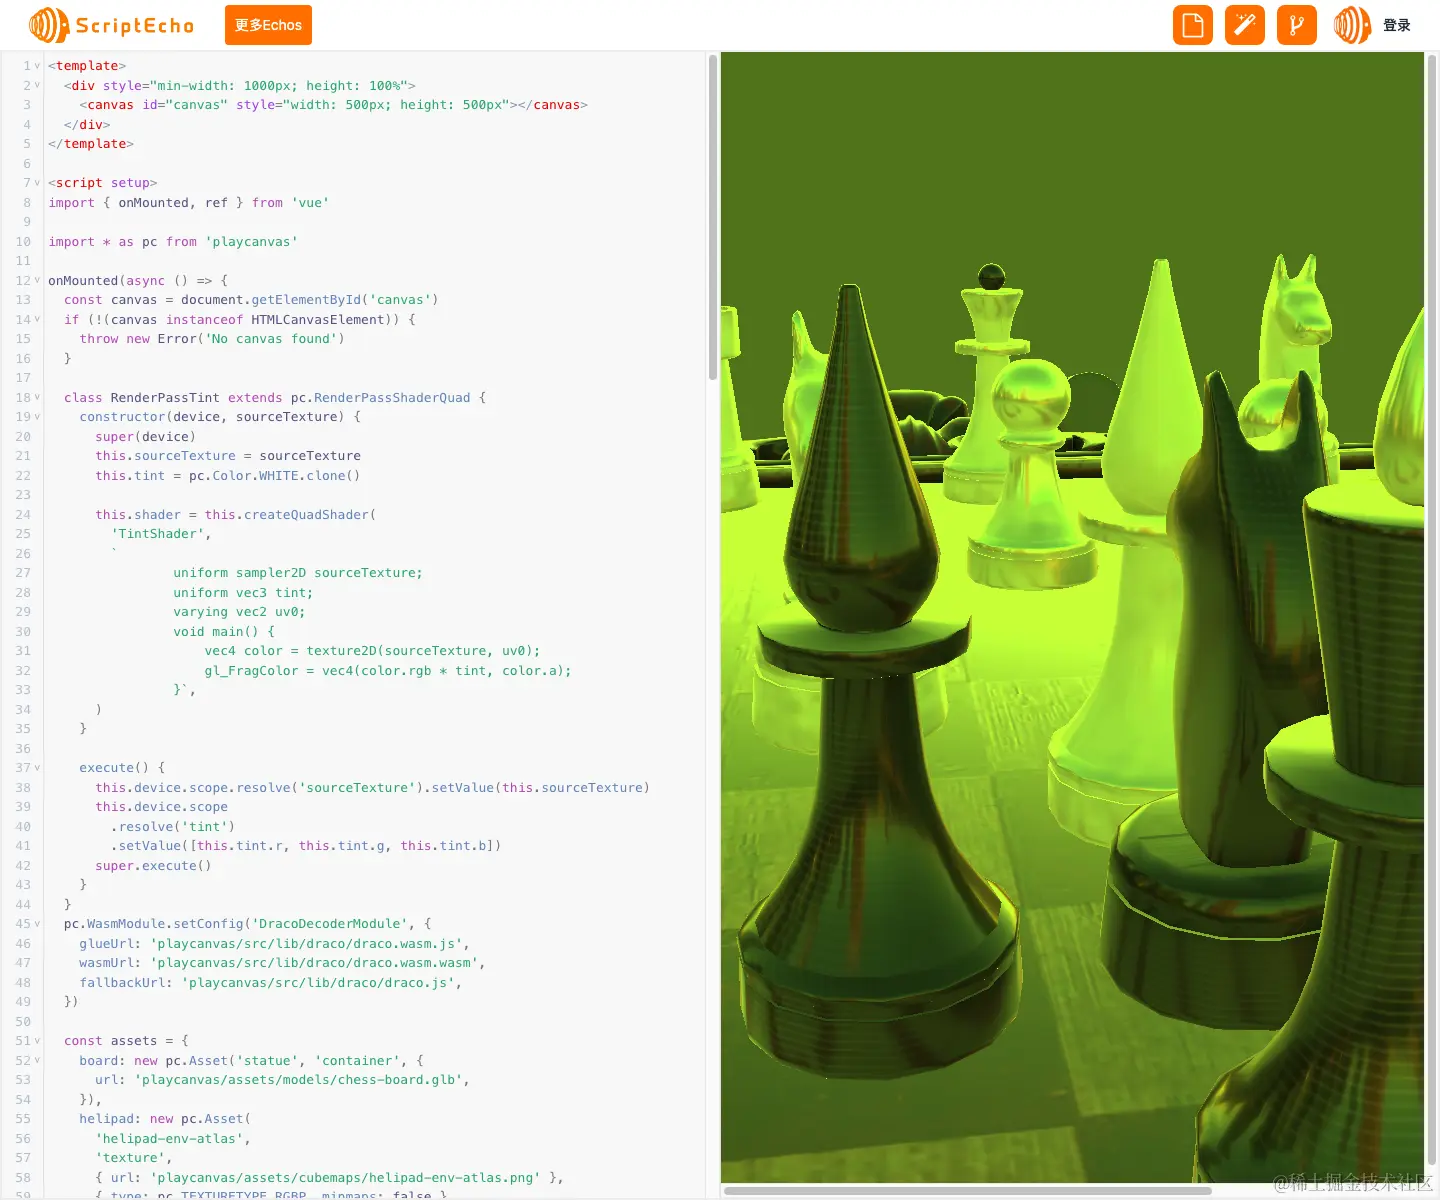Click super.execute() on line 42
The height and width of the screenshot is (1200, 1440).
pyautogui.click(x=153, y=866)
